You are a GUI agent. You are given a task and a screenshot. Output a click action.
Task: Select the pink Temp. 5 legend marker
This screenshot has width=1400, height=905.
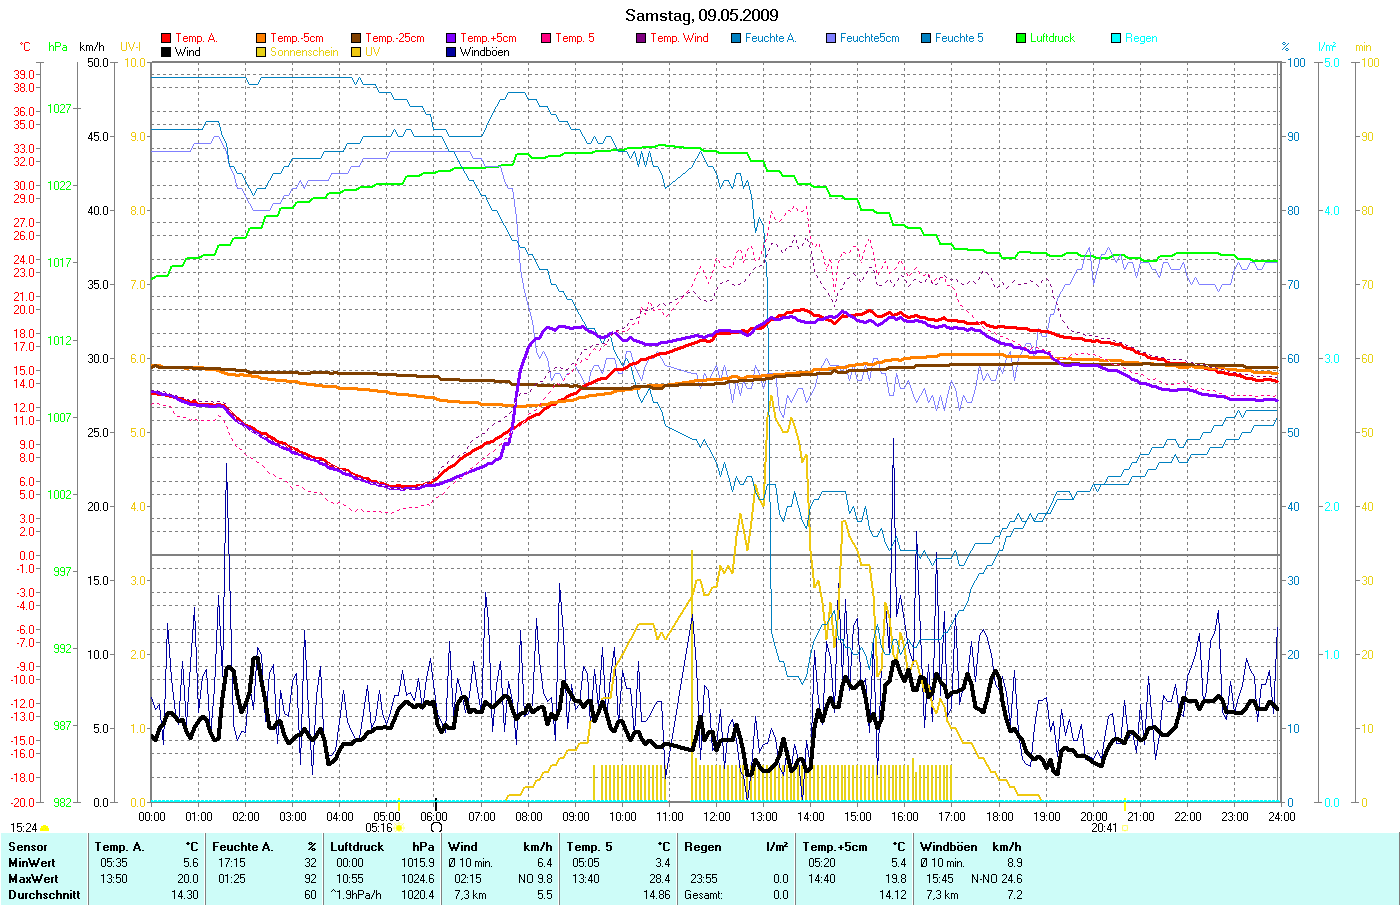point(546,38)
